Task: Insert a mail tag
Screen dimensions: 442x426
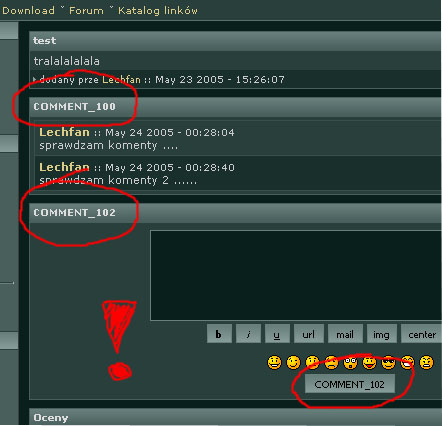Action: pyautogui.click(x=345, y=334)
